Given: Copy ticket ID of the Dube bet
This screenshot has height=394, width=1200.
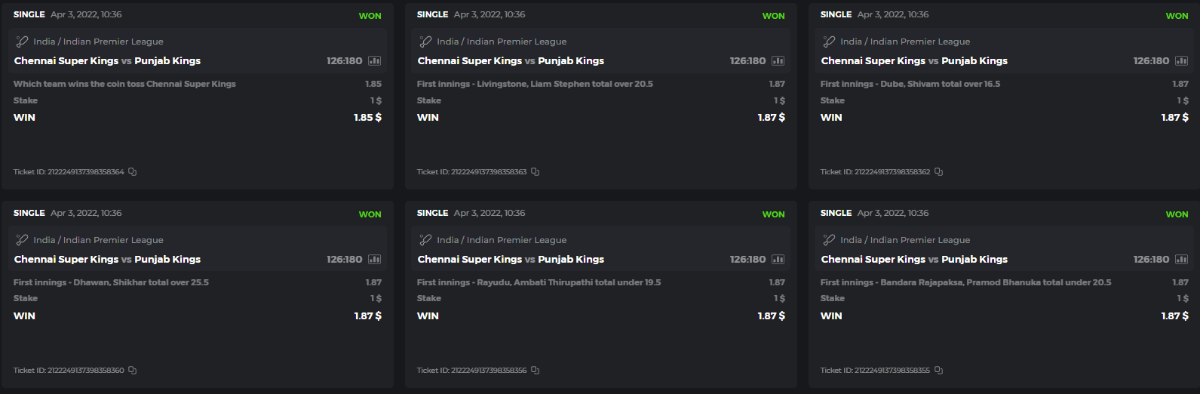Looking at the screenshot, I should [x=938, y=172].
